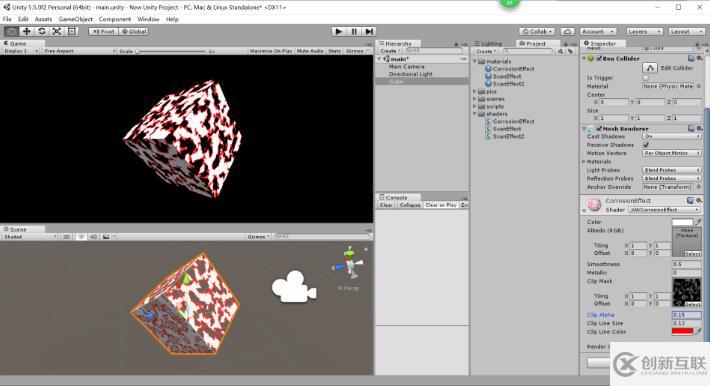Toggle the Pivot handle button
The height and width of the screenshot is (386, 710).
(104, 31)
